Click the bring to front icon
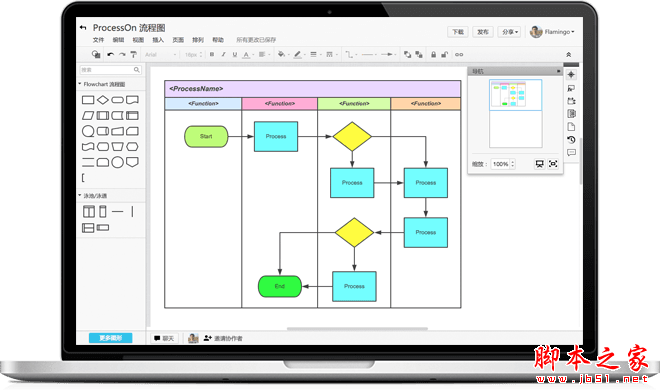Screen dimensions: 660x390 click(407, 54)
